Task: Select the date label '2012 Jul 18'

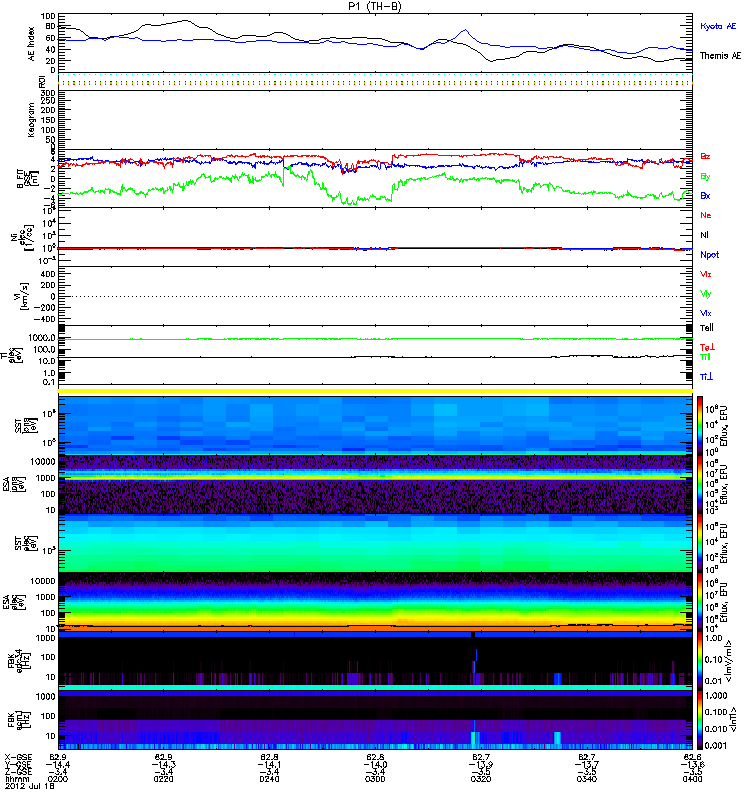Action: 30,786
